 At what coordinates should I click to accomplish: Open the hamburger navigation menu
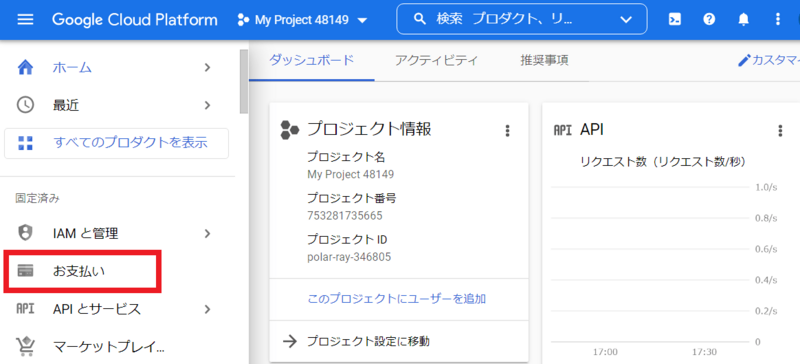[x=26, y=20]
